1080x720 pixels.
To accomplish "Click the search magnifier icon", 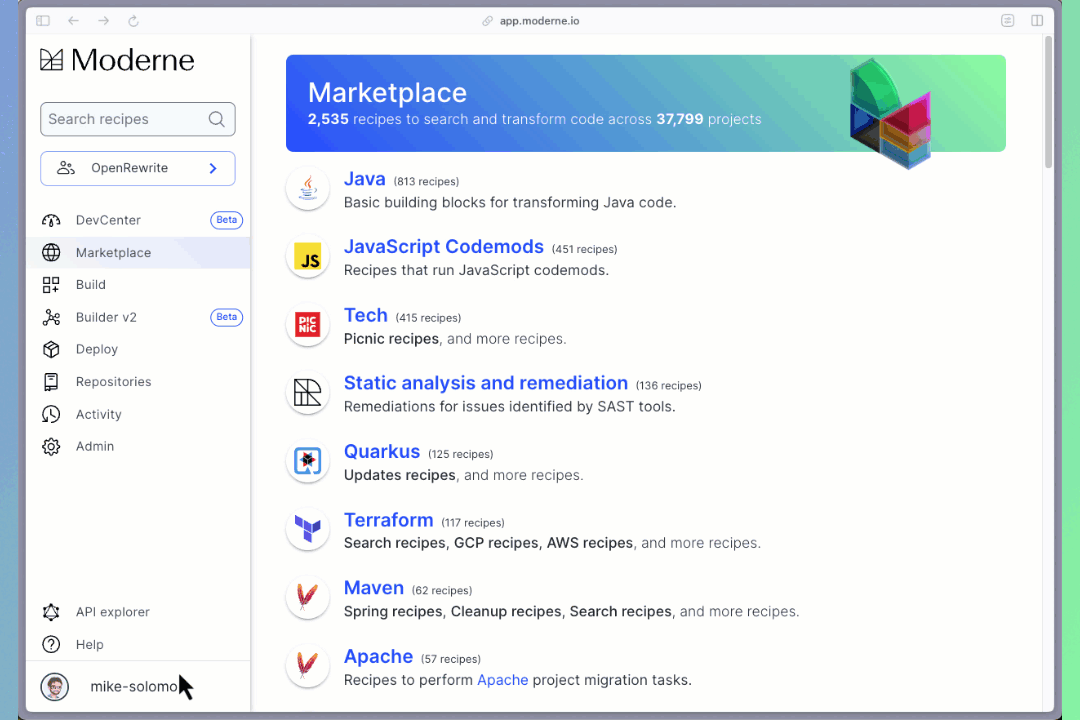I will (x=216, y=119).
